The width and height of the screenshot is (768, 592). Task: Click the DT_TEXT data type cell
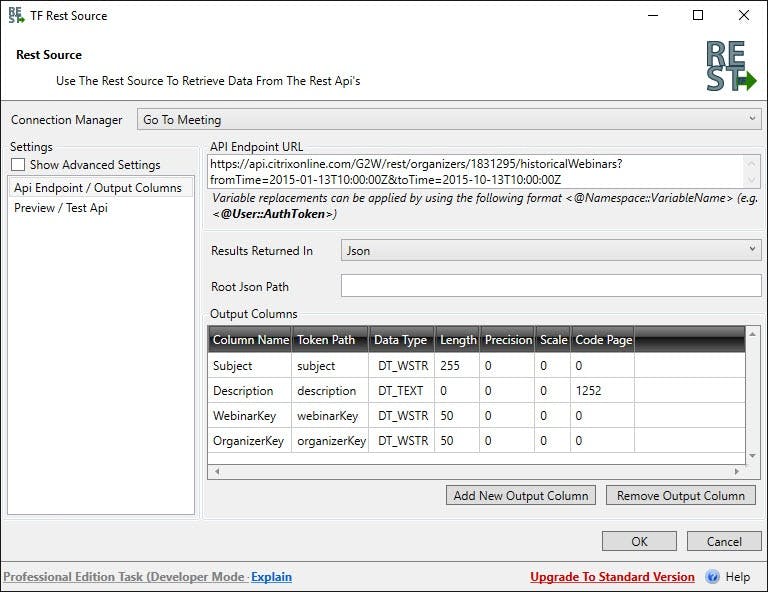400,391
